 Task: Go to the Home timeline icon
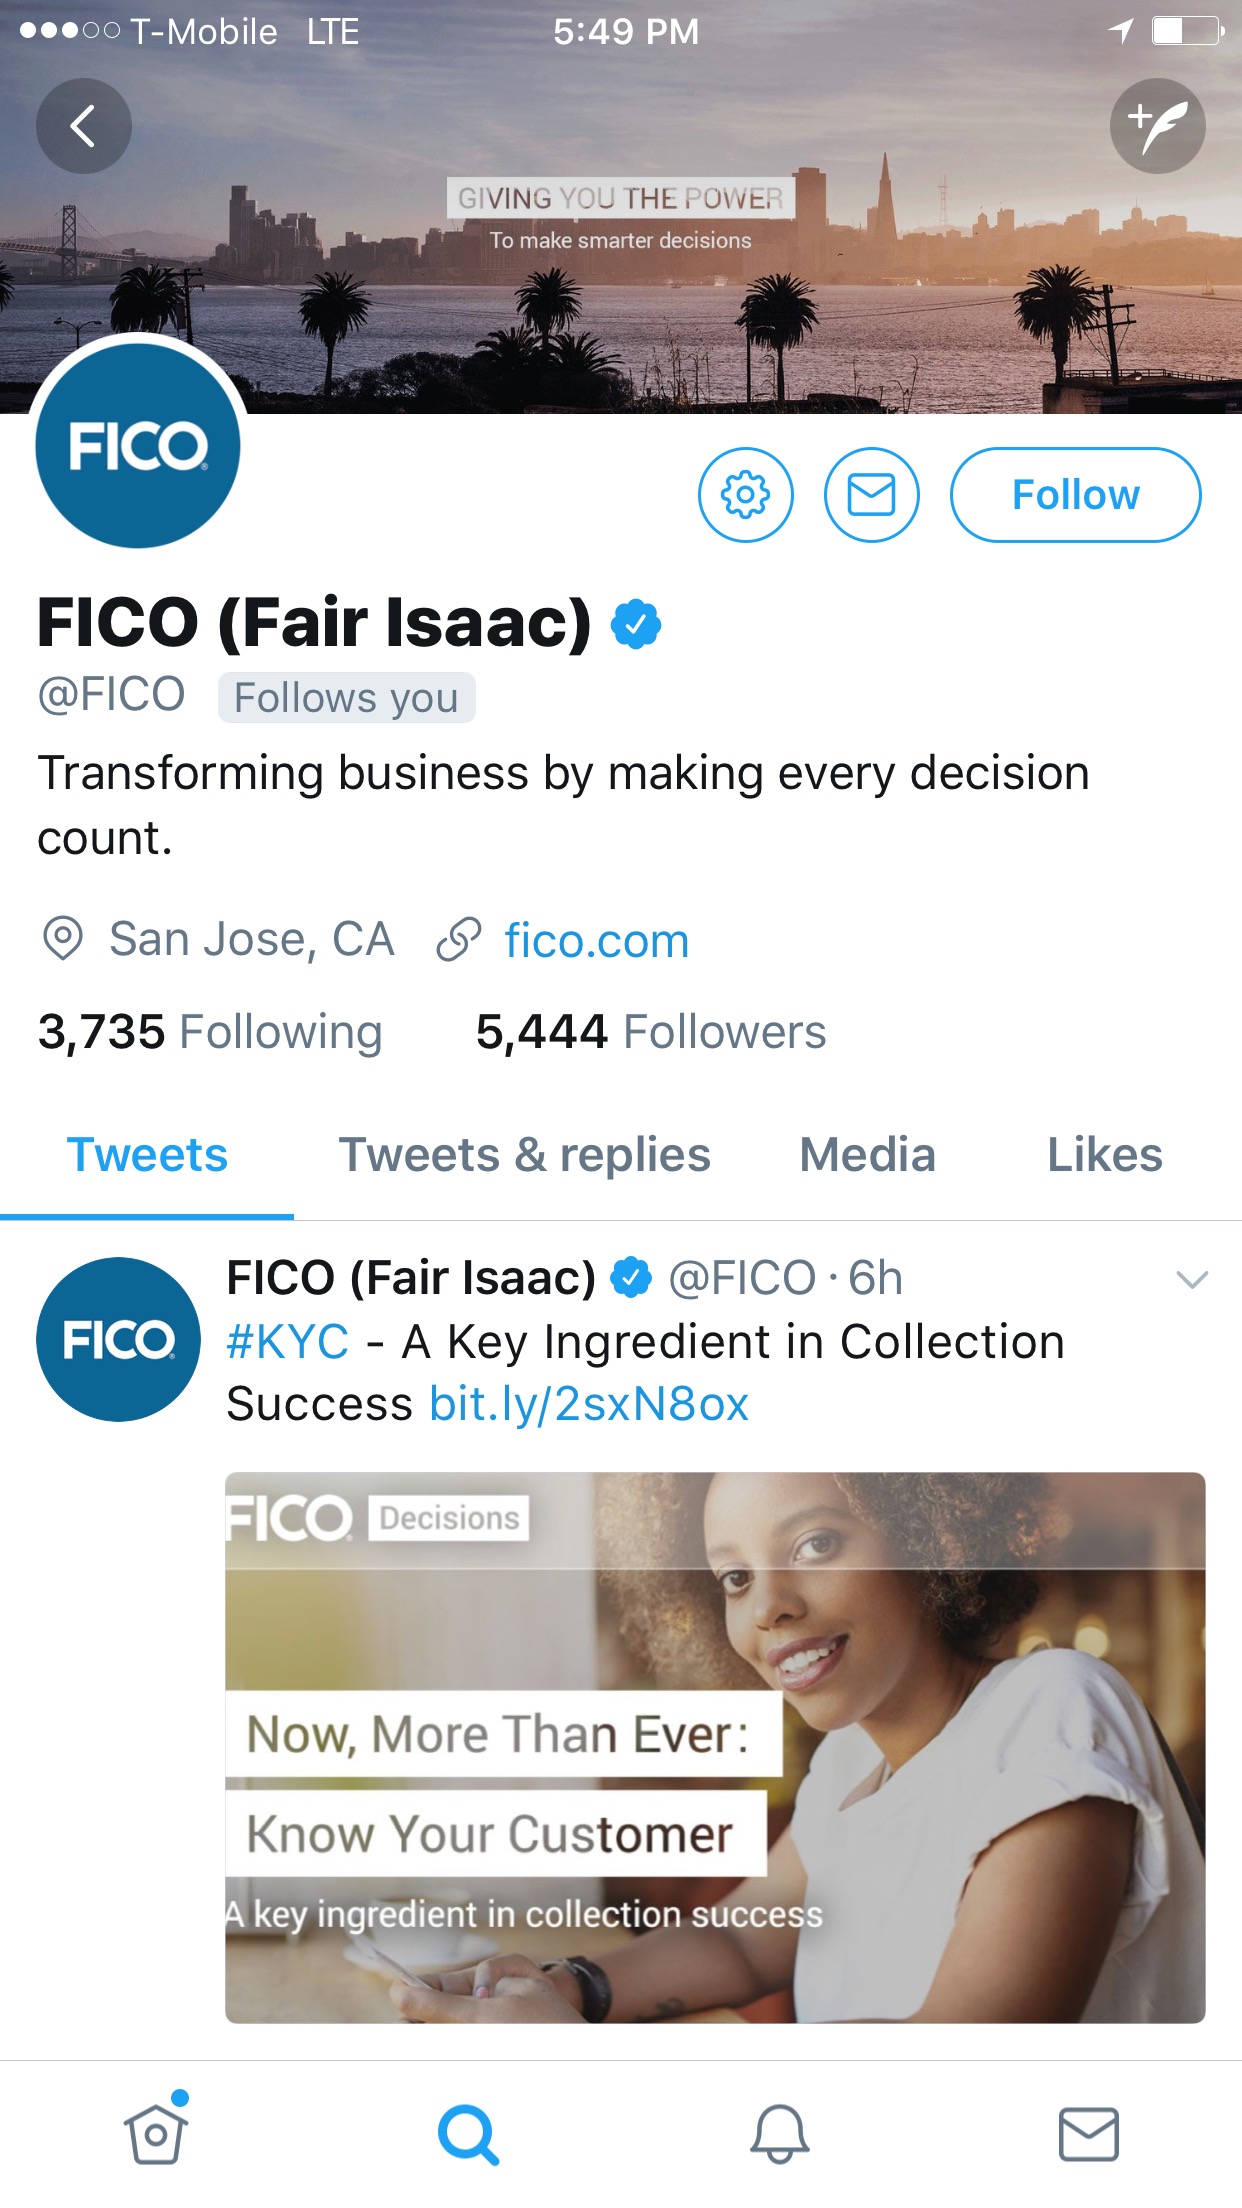(156, 2133)
